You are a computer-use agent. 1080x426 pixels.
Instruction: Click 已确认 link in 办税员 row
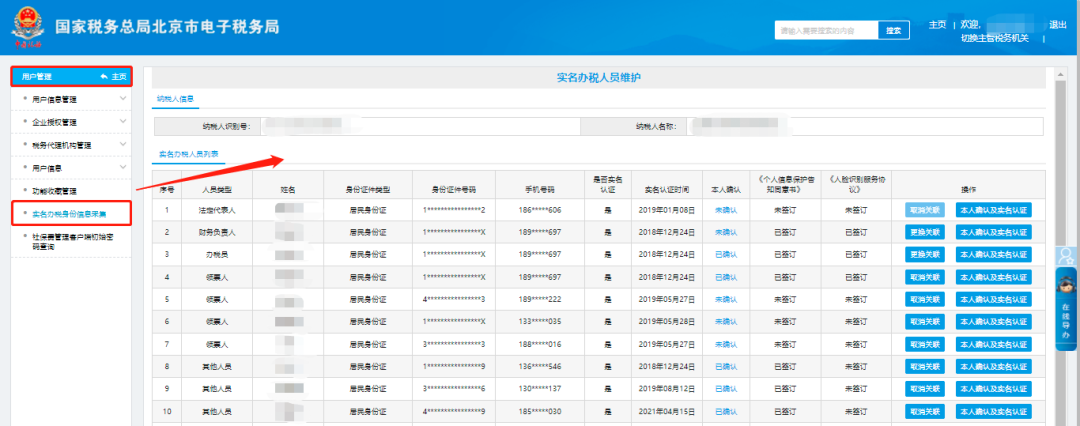point(726,255)
